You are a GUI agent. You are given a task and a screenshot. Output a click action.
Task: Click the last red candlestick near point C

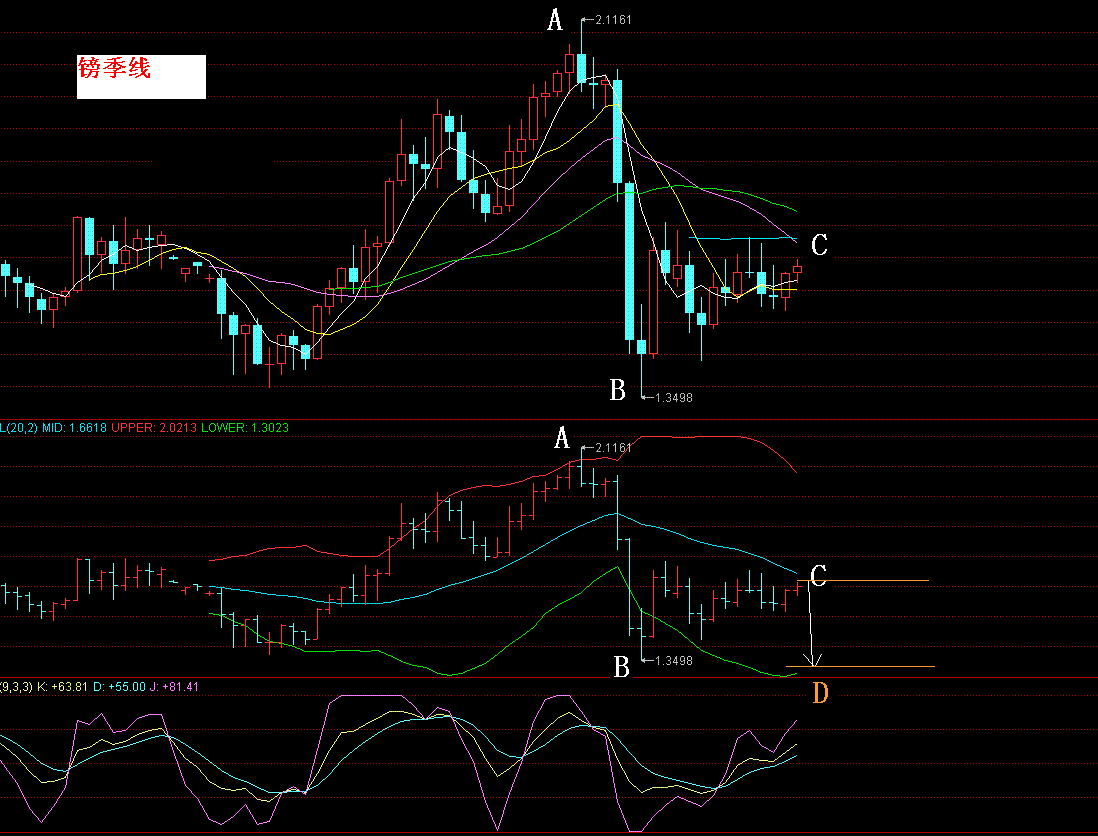pyautogui.click(x=798, y=270)
